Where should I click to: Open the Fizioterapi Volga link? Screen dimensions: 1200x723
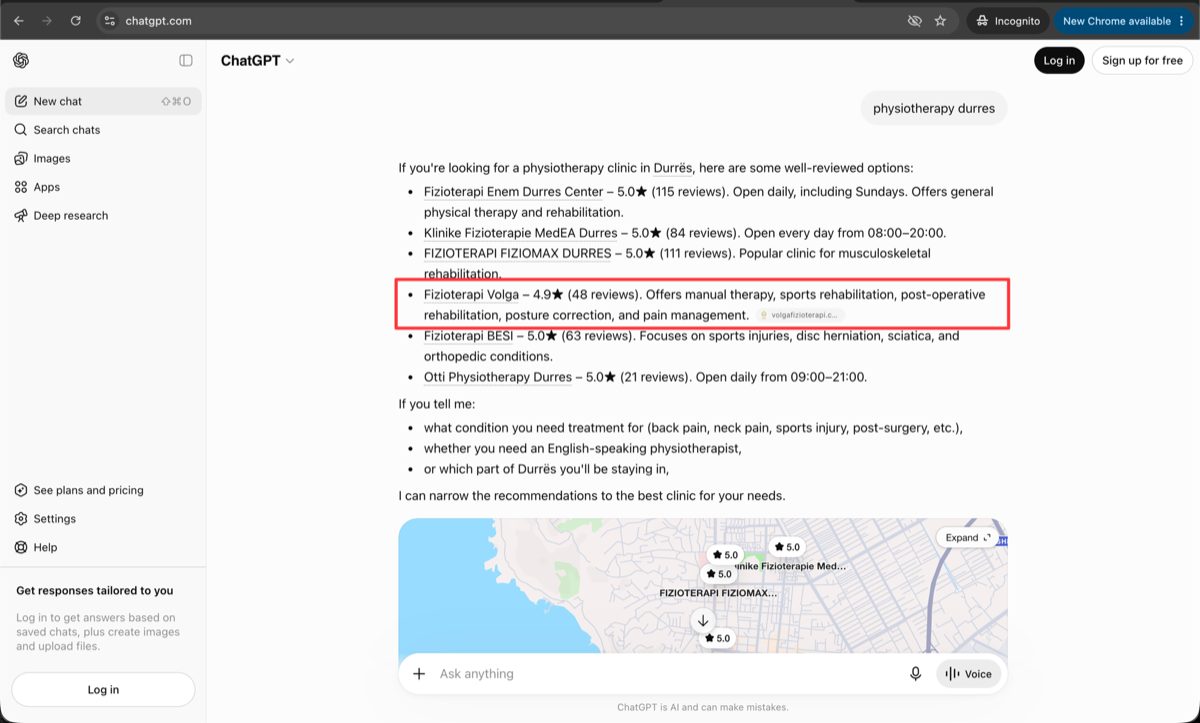click(x=471, y=295)
